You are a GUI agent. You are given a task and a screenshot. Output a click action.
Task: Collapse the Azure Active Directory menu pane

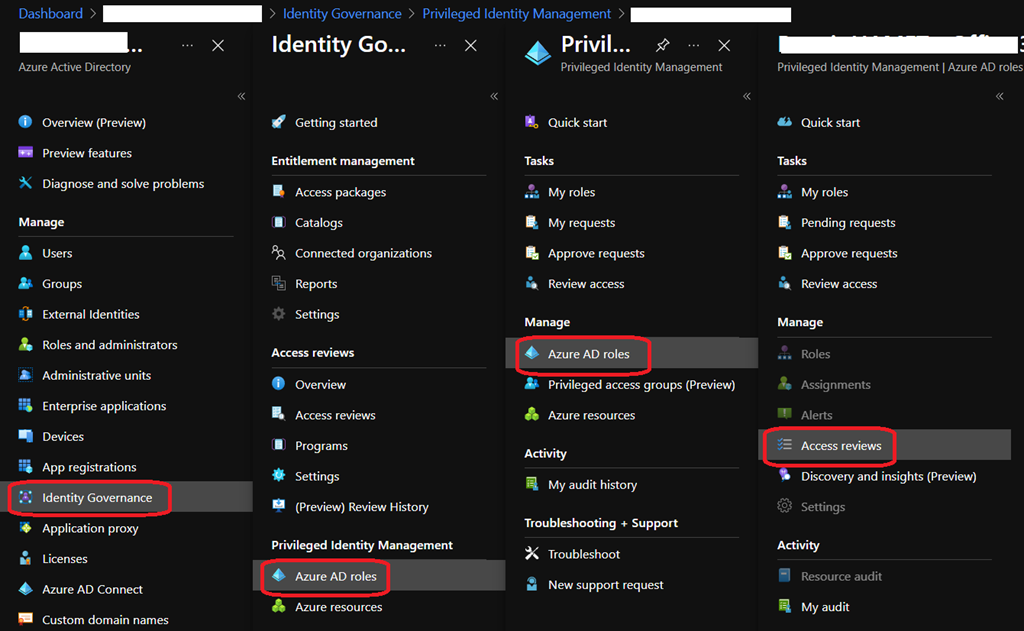click(x=241, y=96)
